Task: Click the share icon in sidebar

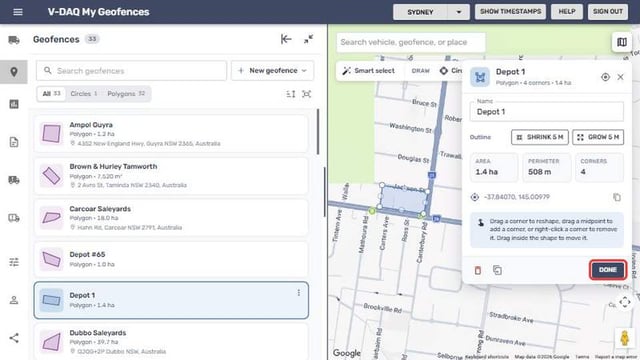Action: click(x=14, y=338)
